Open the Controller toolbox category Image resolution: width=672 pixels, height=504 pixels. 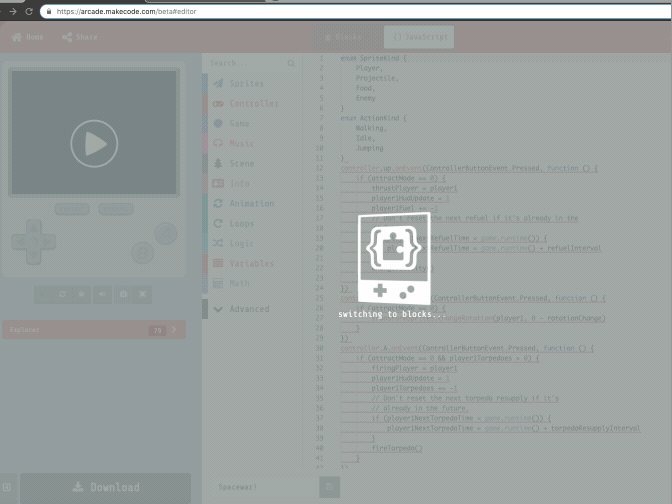coord(252,103)
